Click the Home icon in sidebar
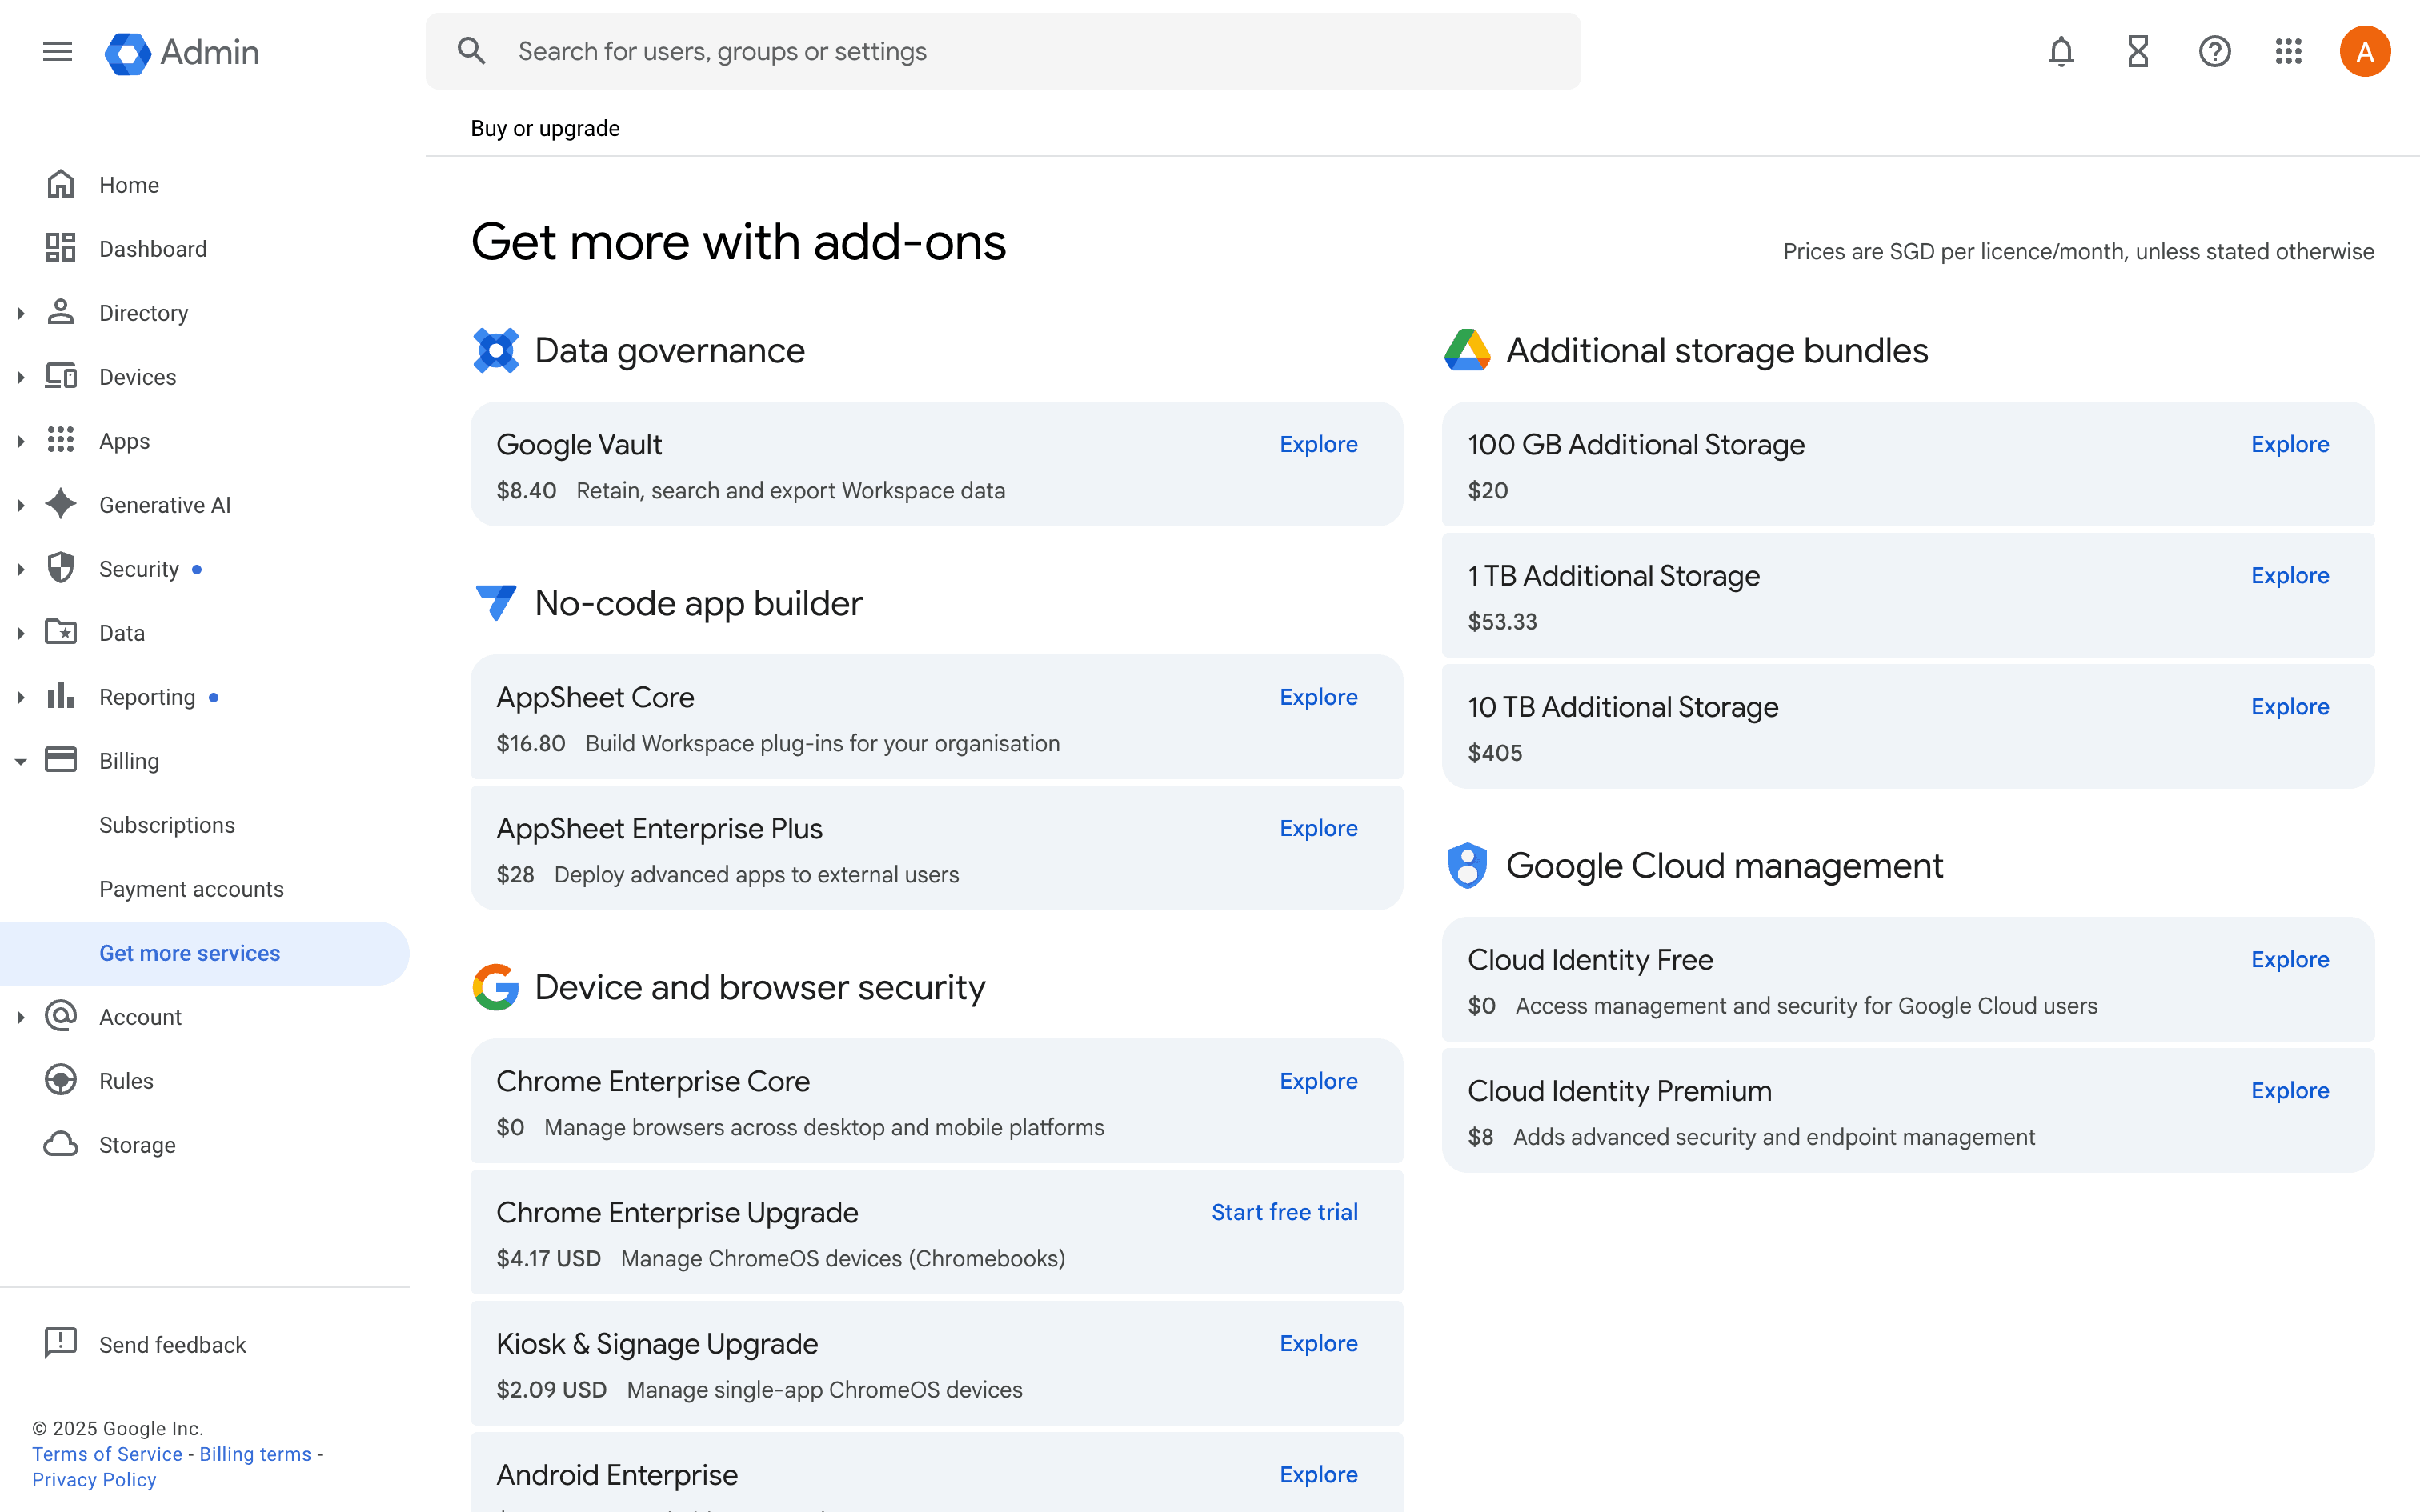This screenshot has width=2420, height=1512. [61, 184]
